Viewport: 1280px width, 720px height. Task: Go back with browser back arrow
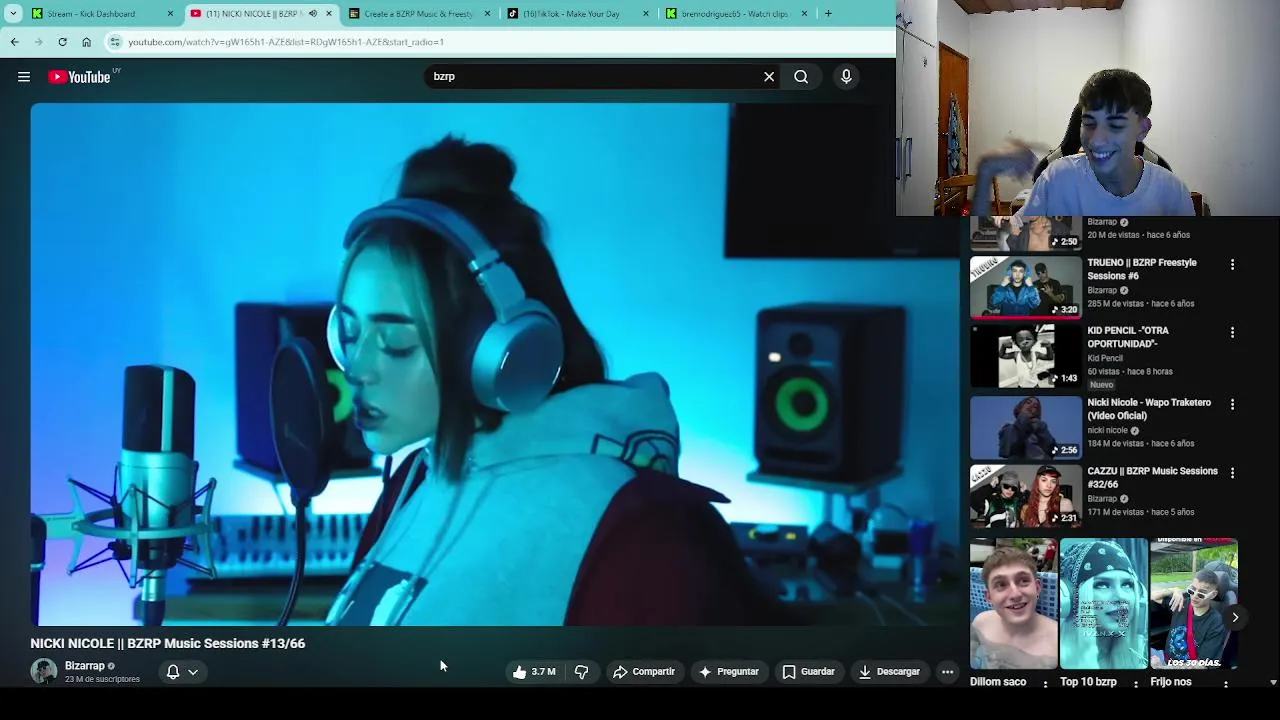click(14, 42)
